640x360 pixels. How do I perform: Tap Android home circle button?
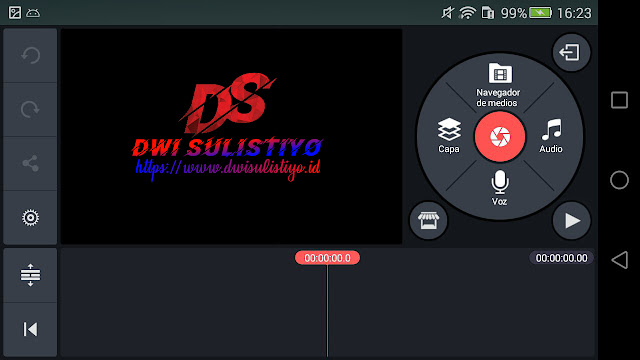[619, 180]
